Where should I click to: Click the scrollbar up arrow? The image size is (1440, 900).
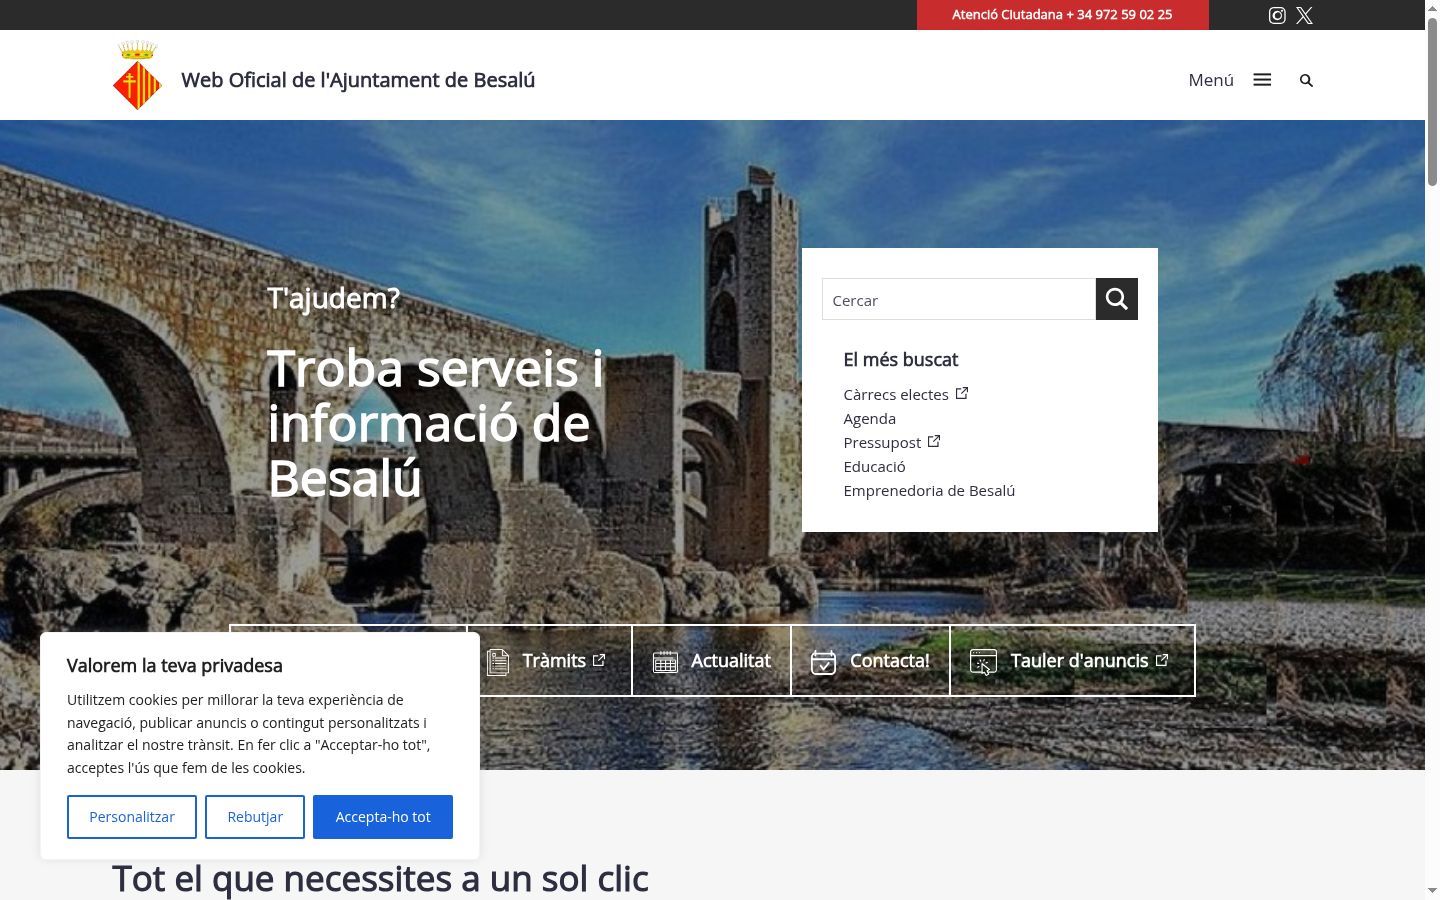(1432, 7)
